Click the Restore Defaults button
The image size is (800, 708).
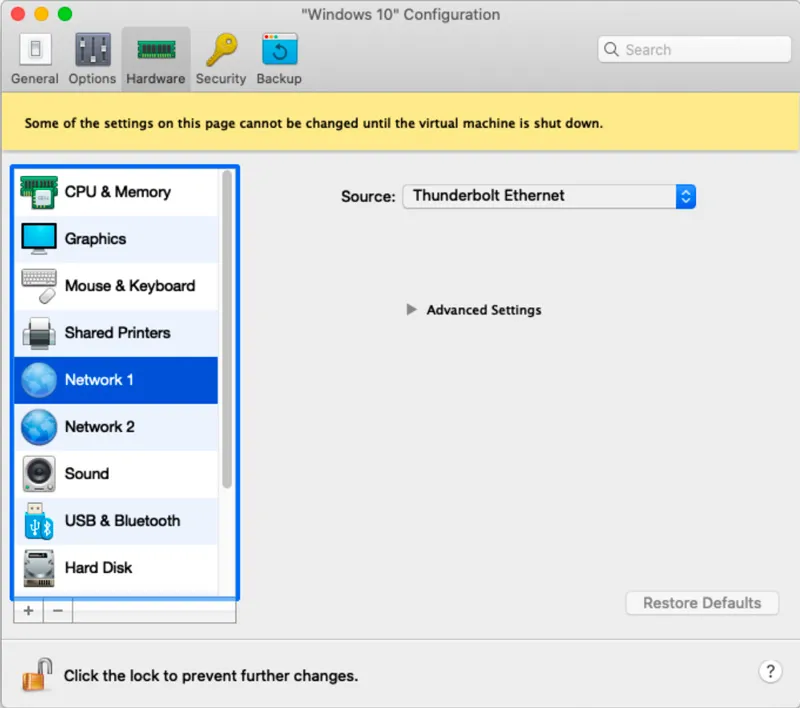tap(702, 603)
